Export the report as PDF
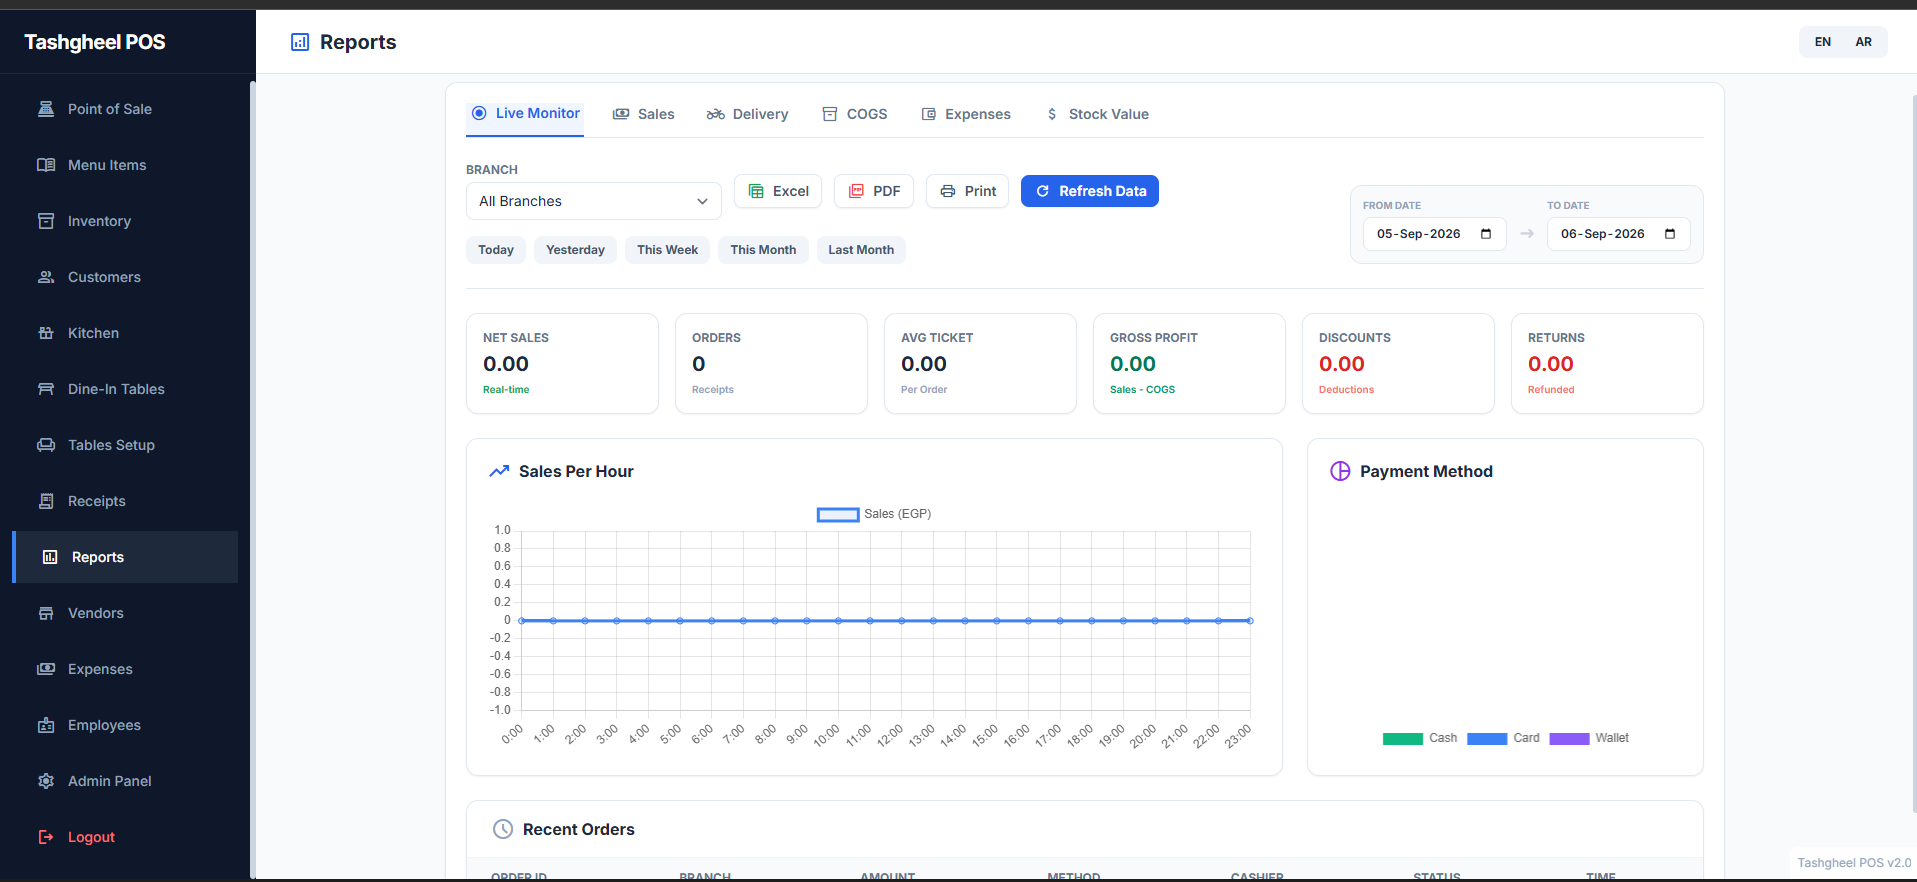 point(874,191)
